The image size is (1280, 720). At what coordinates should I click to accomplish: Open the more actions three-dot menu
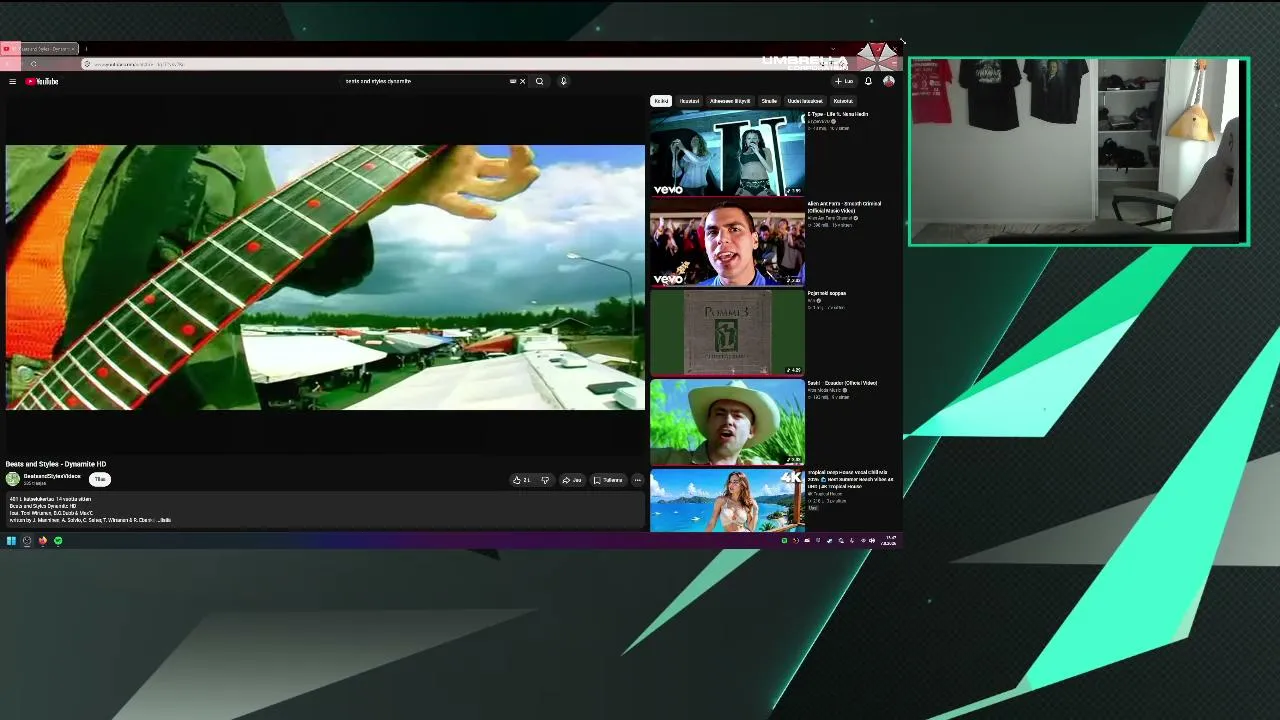pos(637,480)
